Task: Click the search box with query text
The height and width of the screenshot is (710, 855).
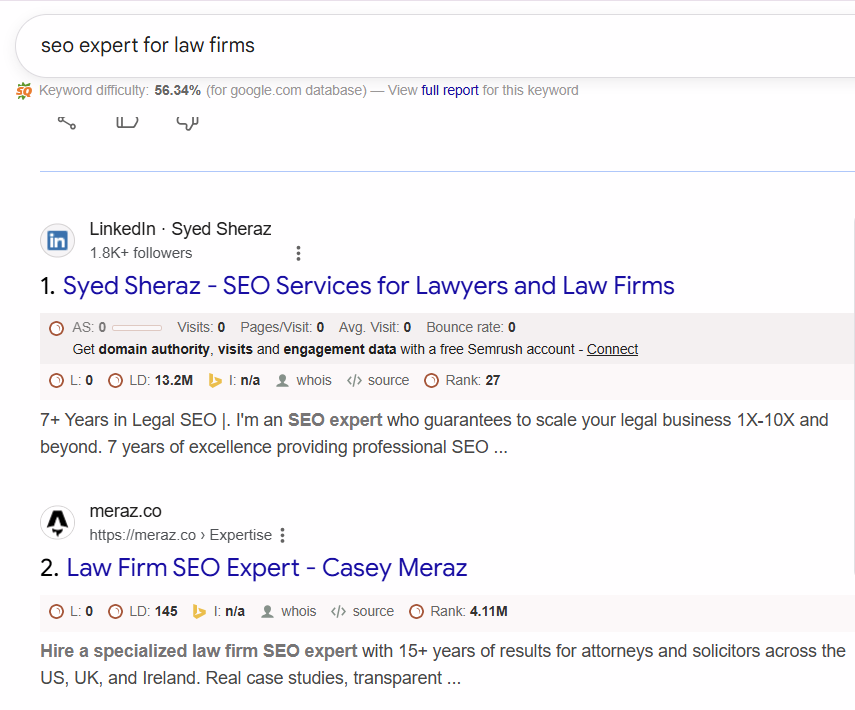Action: pyautogui.click(x=435, y=46)
